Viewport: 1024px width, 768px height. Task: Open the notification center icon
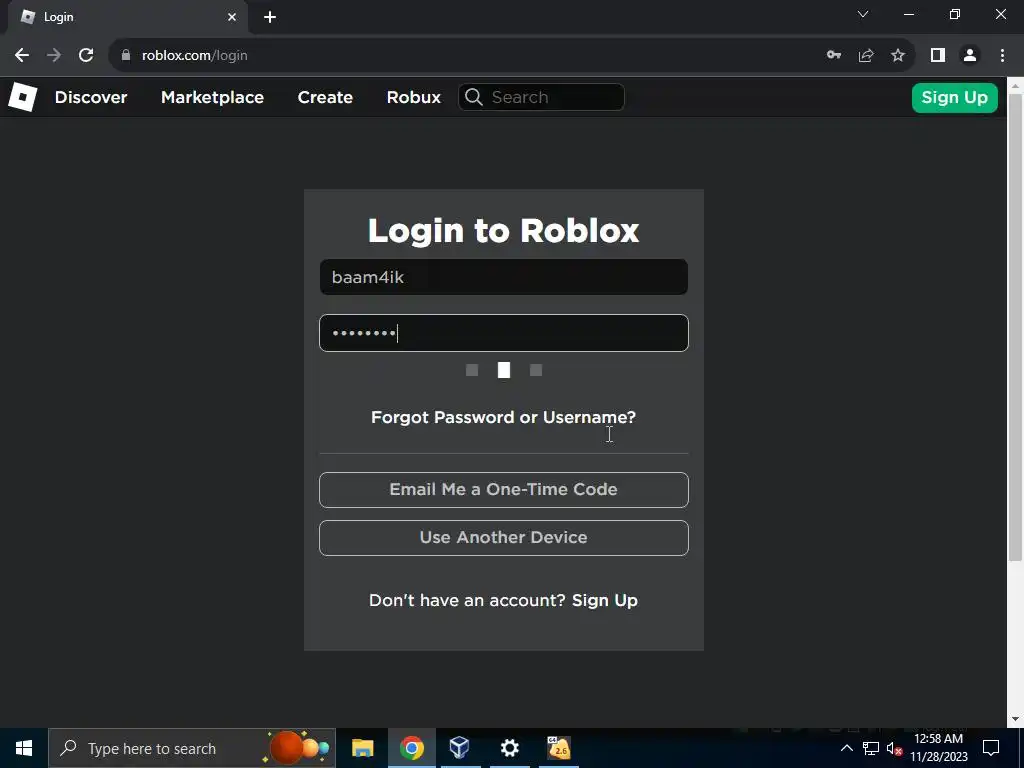point(991,748)
